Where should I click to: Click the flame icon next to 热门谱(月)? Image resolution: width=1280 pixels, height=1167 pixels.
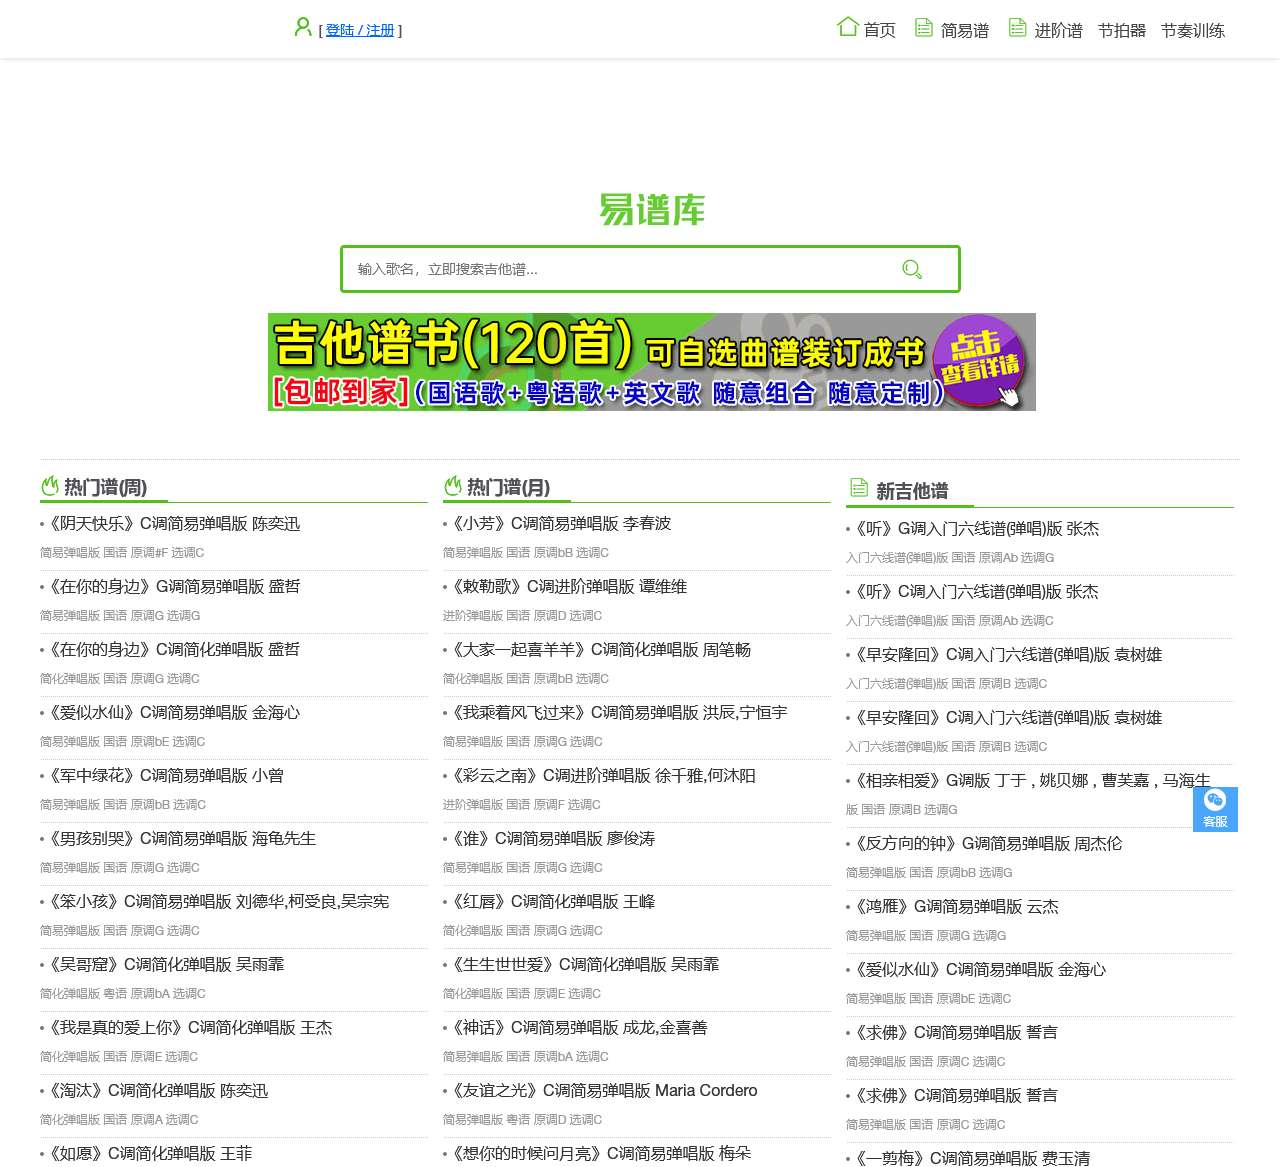click(x=453, y=486)
